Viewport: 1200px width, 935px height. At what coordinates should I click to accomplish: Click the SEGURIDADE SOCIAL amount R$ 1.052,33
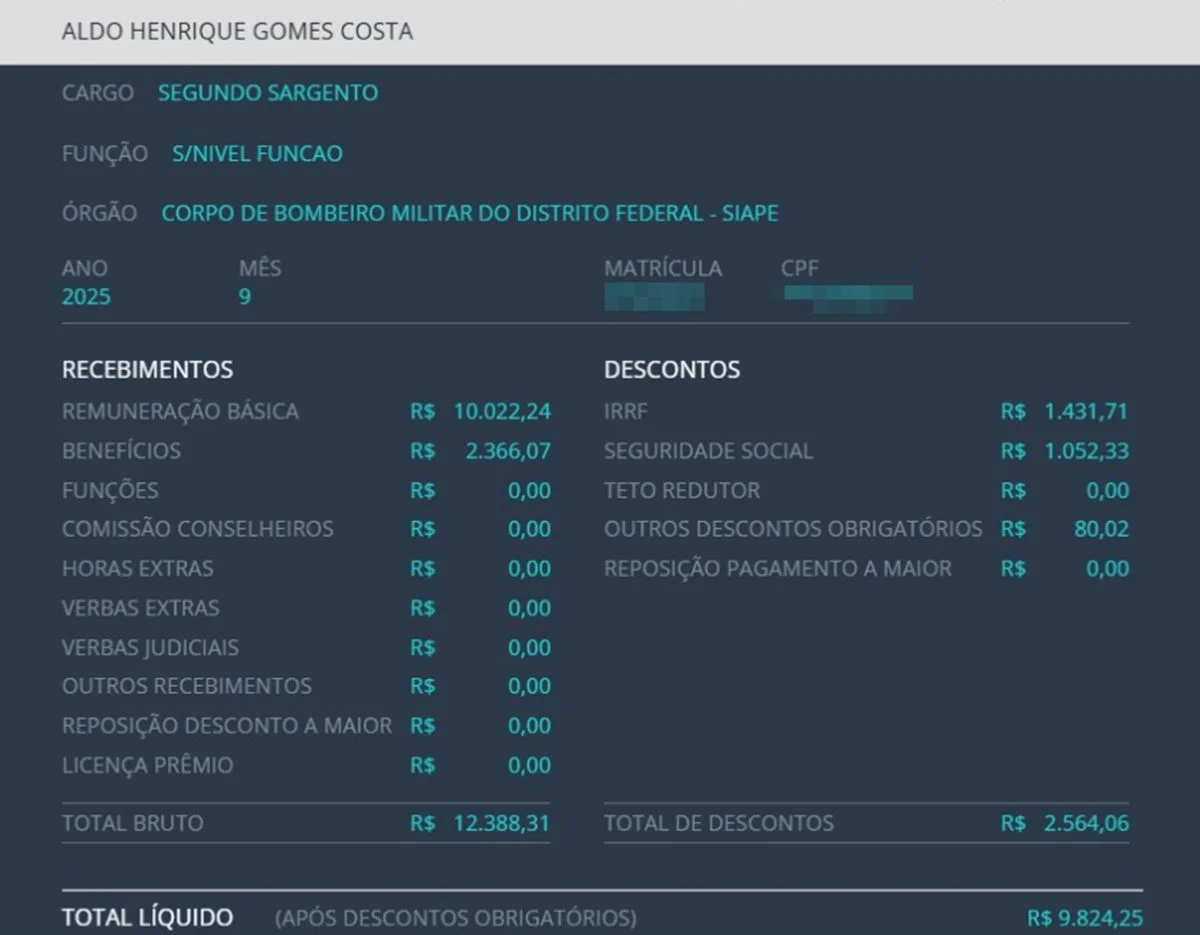coord(1065,451)
